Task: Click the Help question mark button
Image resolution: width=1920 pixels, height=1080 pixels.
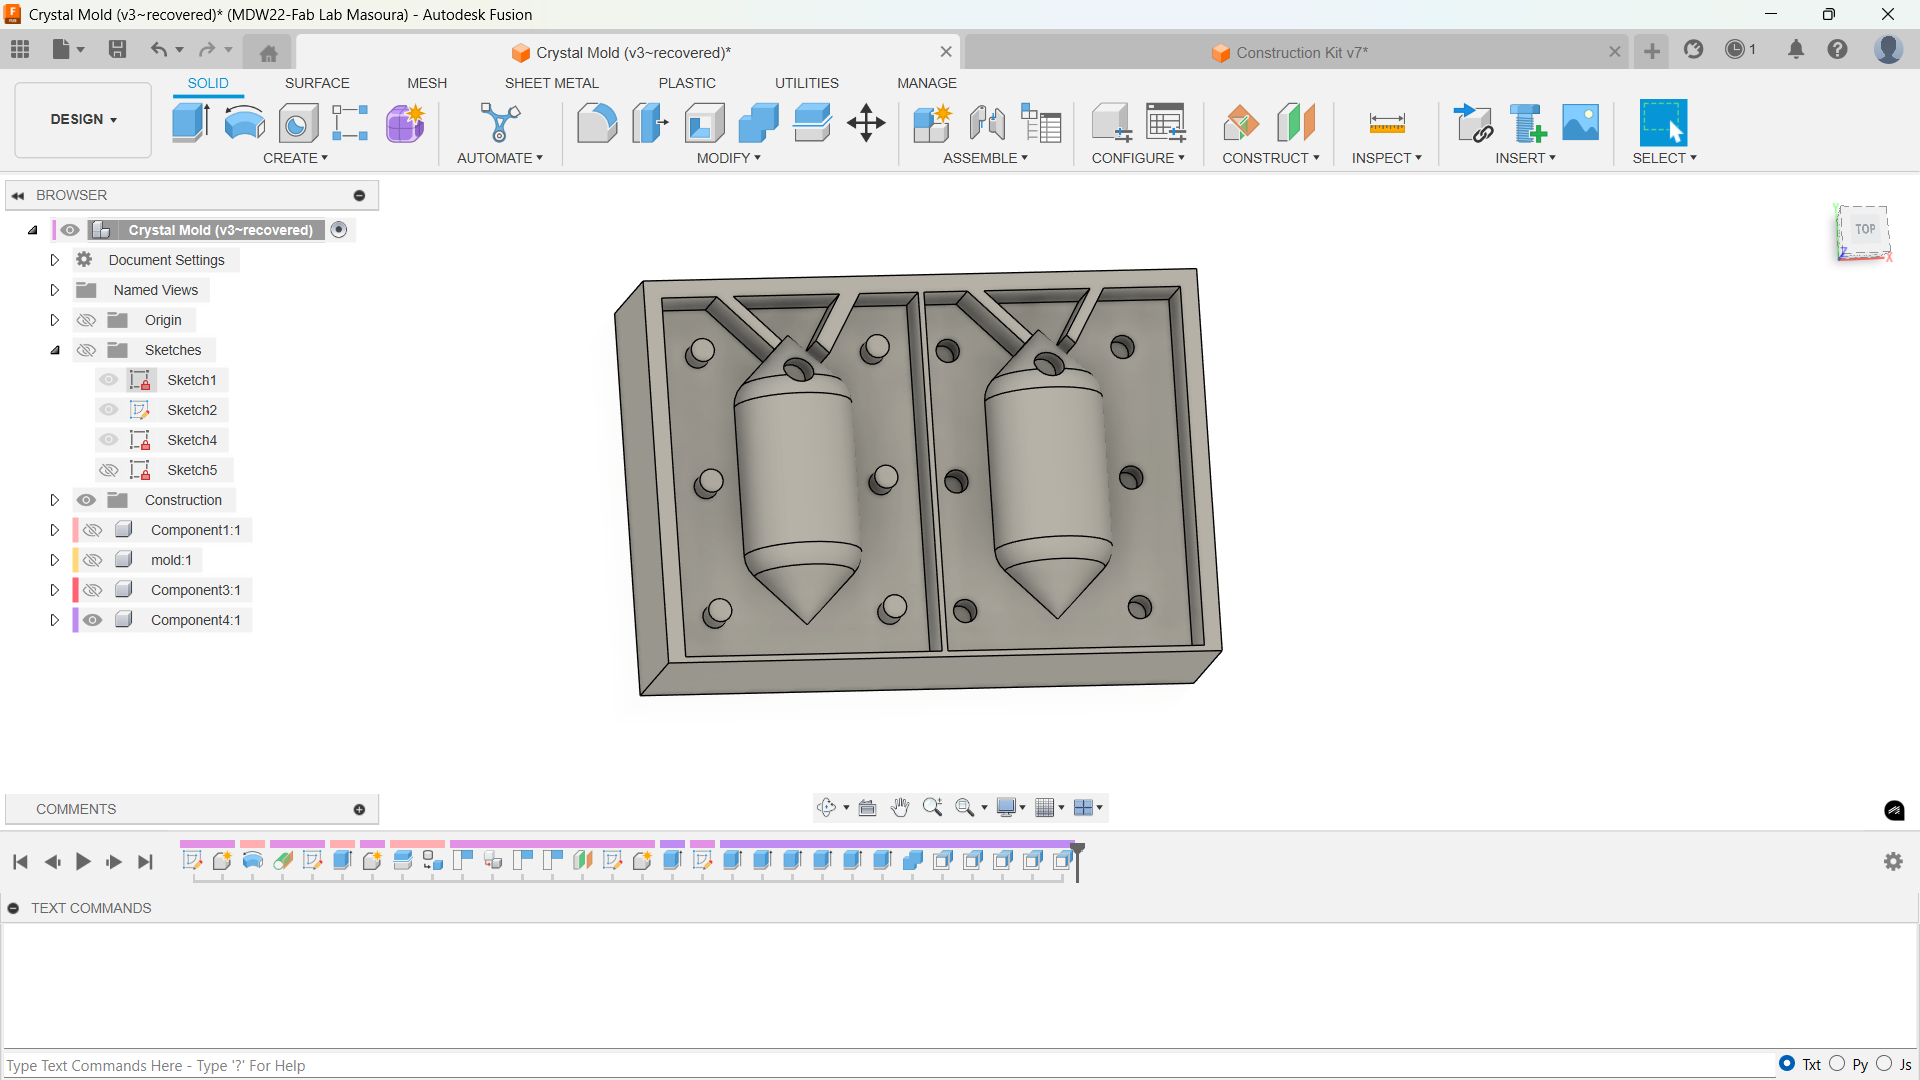Action: (1838, 49)
